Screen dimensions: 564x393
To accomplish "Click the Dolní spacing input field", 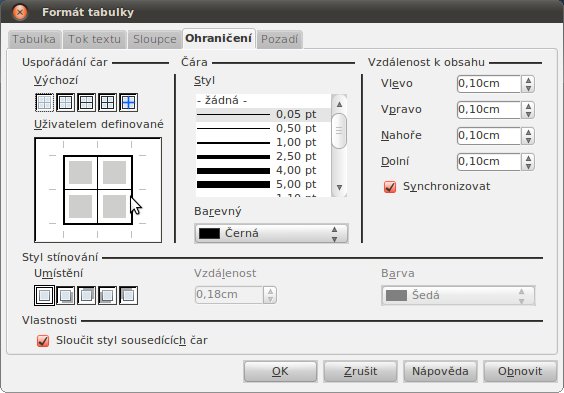I will point(489,162).
